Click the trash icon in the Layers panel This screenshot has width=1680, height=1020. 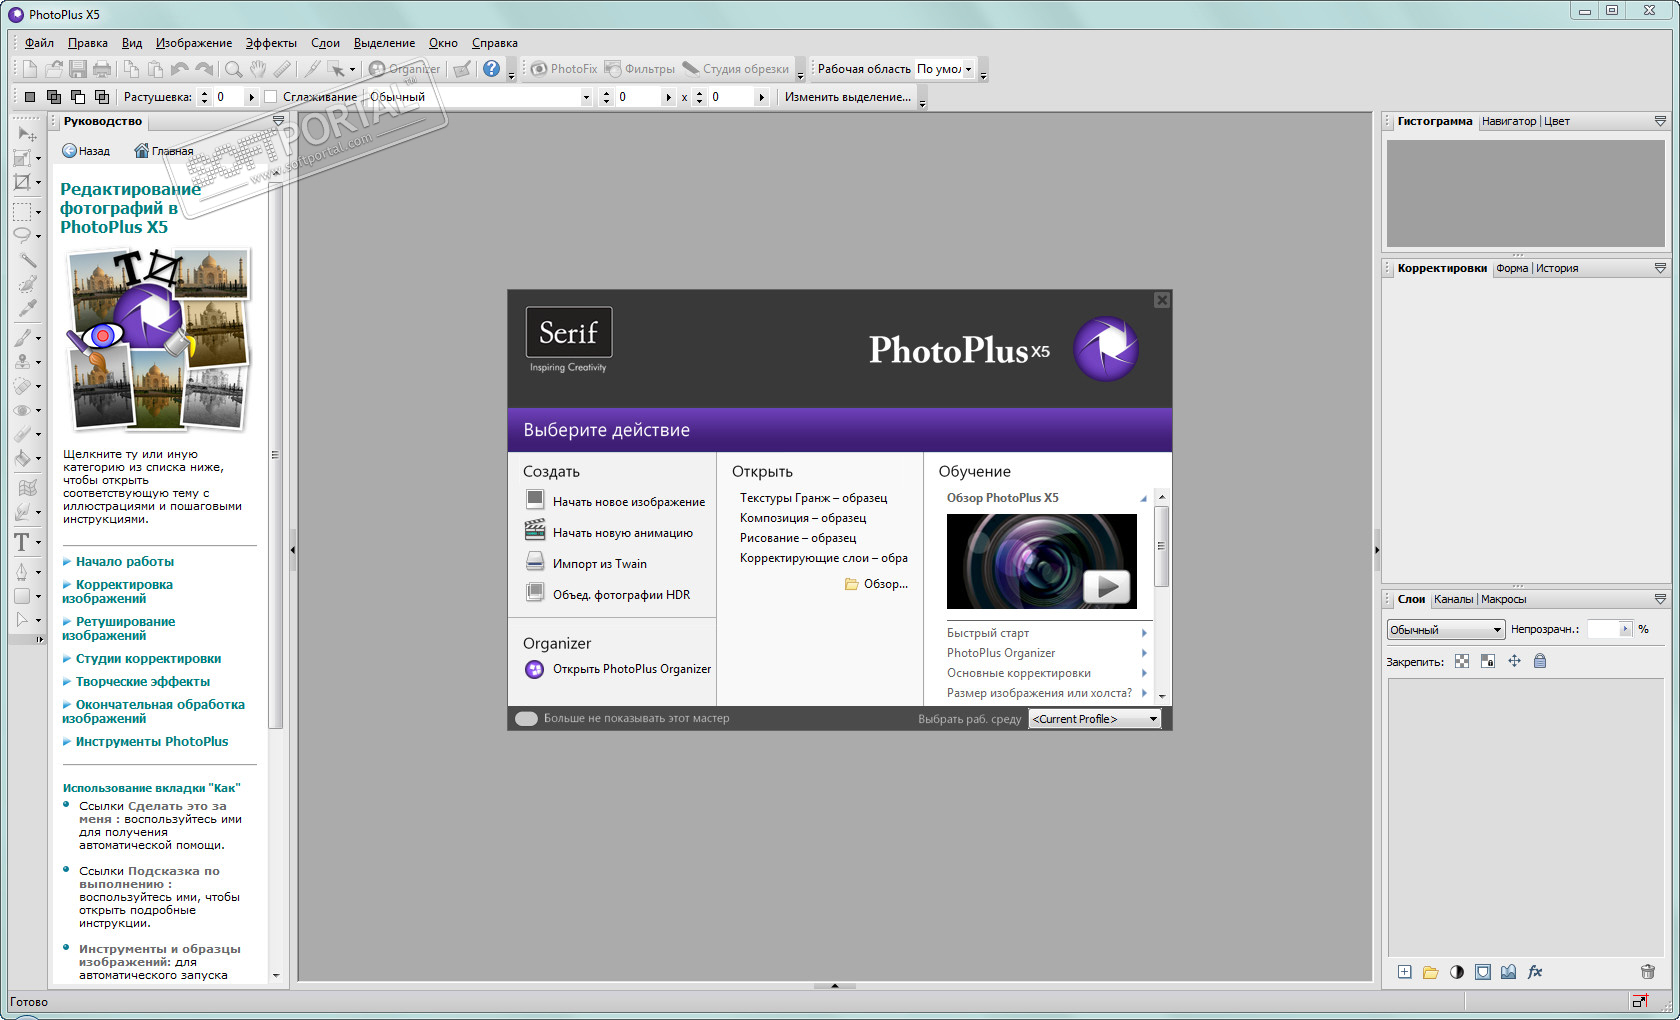click(1648, 972)
